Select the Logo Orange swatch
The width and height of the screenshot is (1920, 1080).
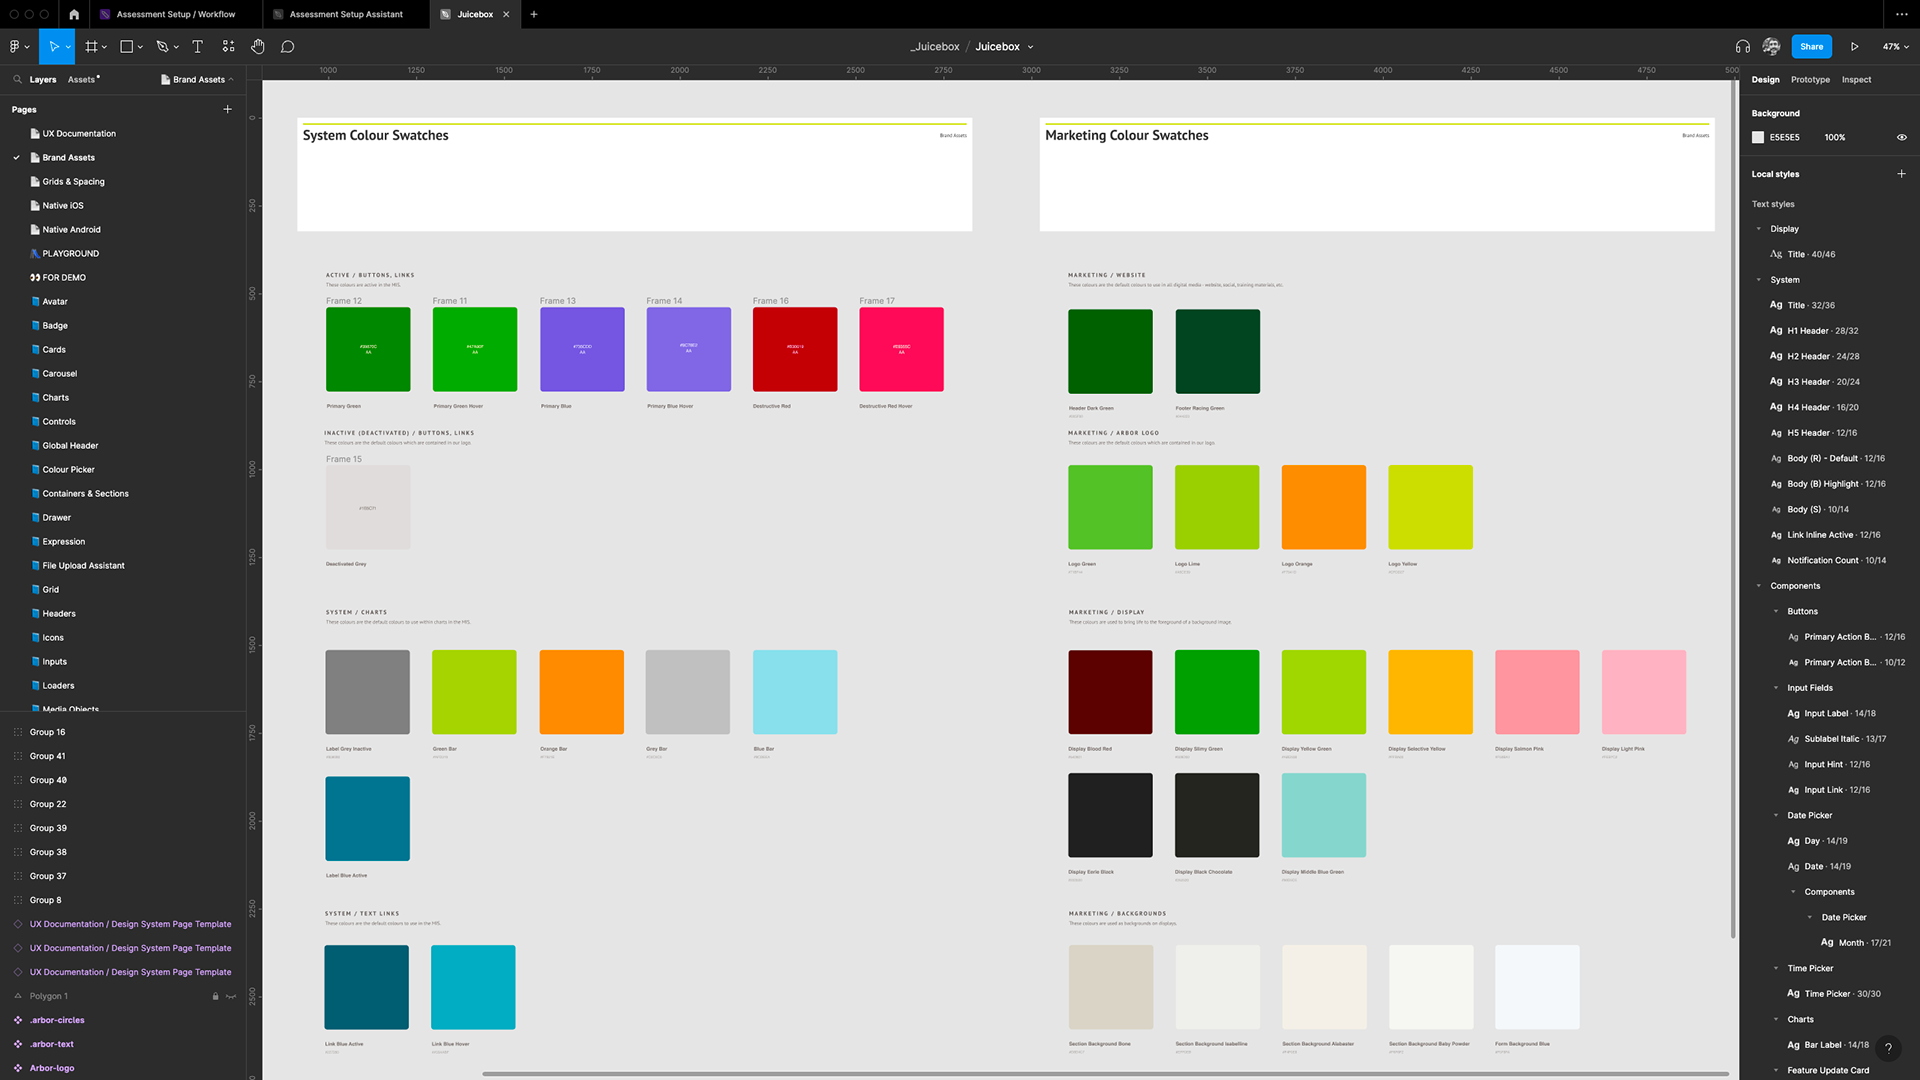tap(1324, 507)
